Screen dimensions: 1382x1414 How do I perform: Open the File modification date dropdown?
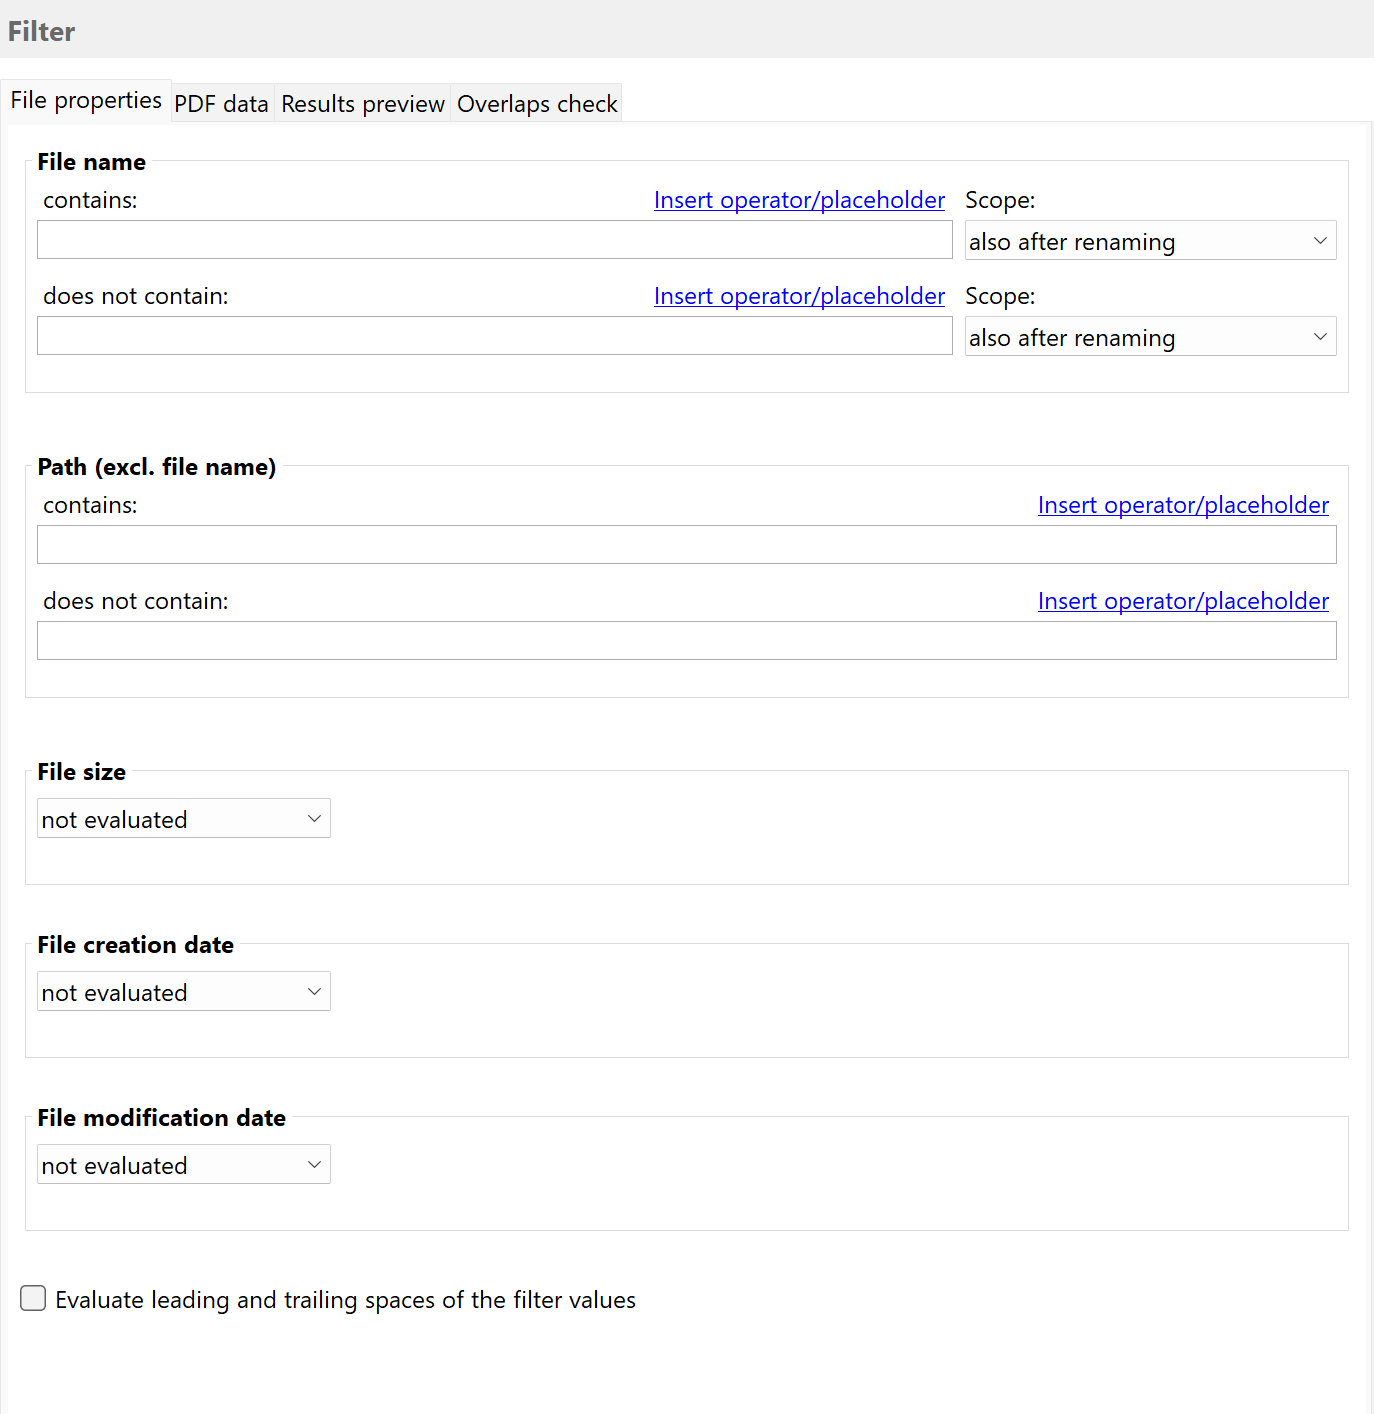click(184, 1164)
